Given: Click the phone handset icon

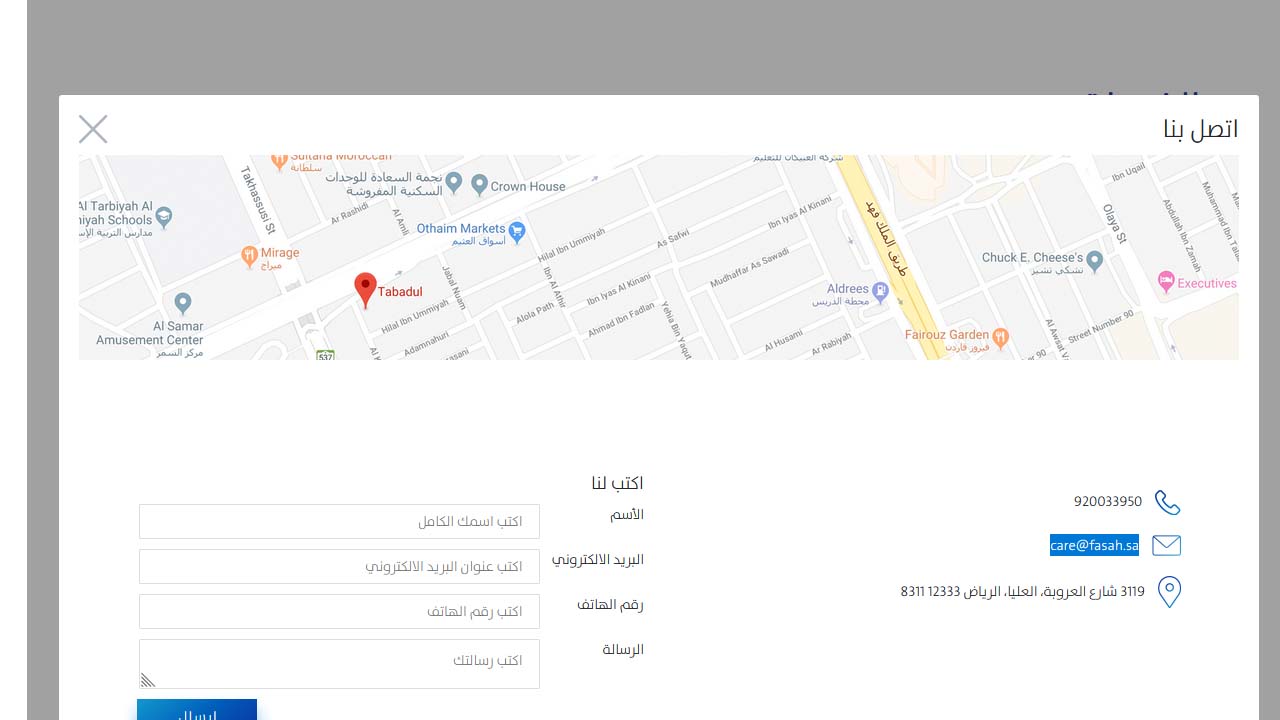Looking at the screenshot, I should click(x=1167, y=502).
